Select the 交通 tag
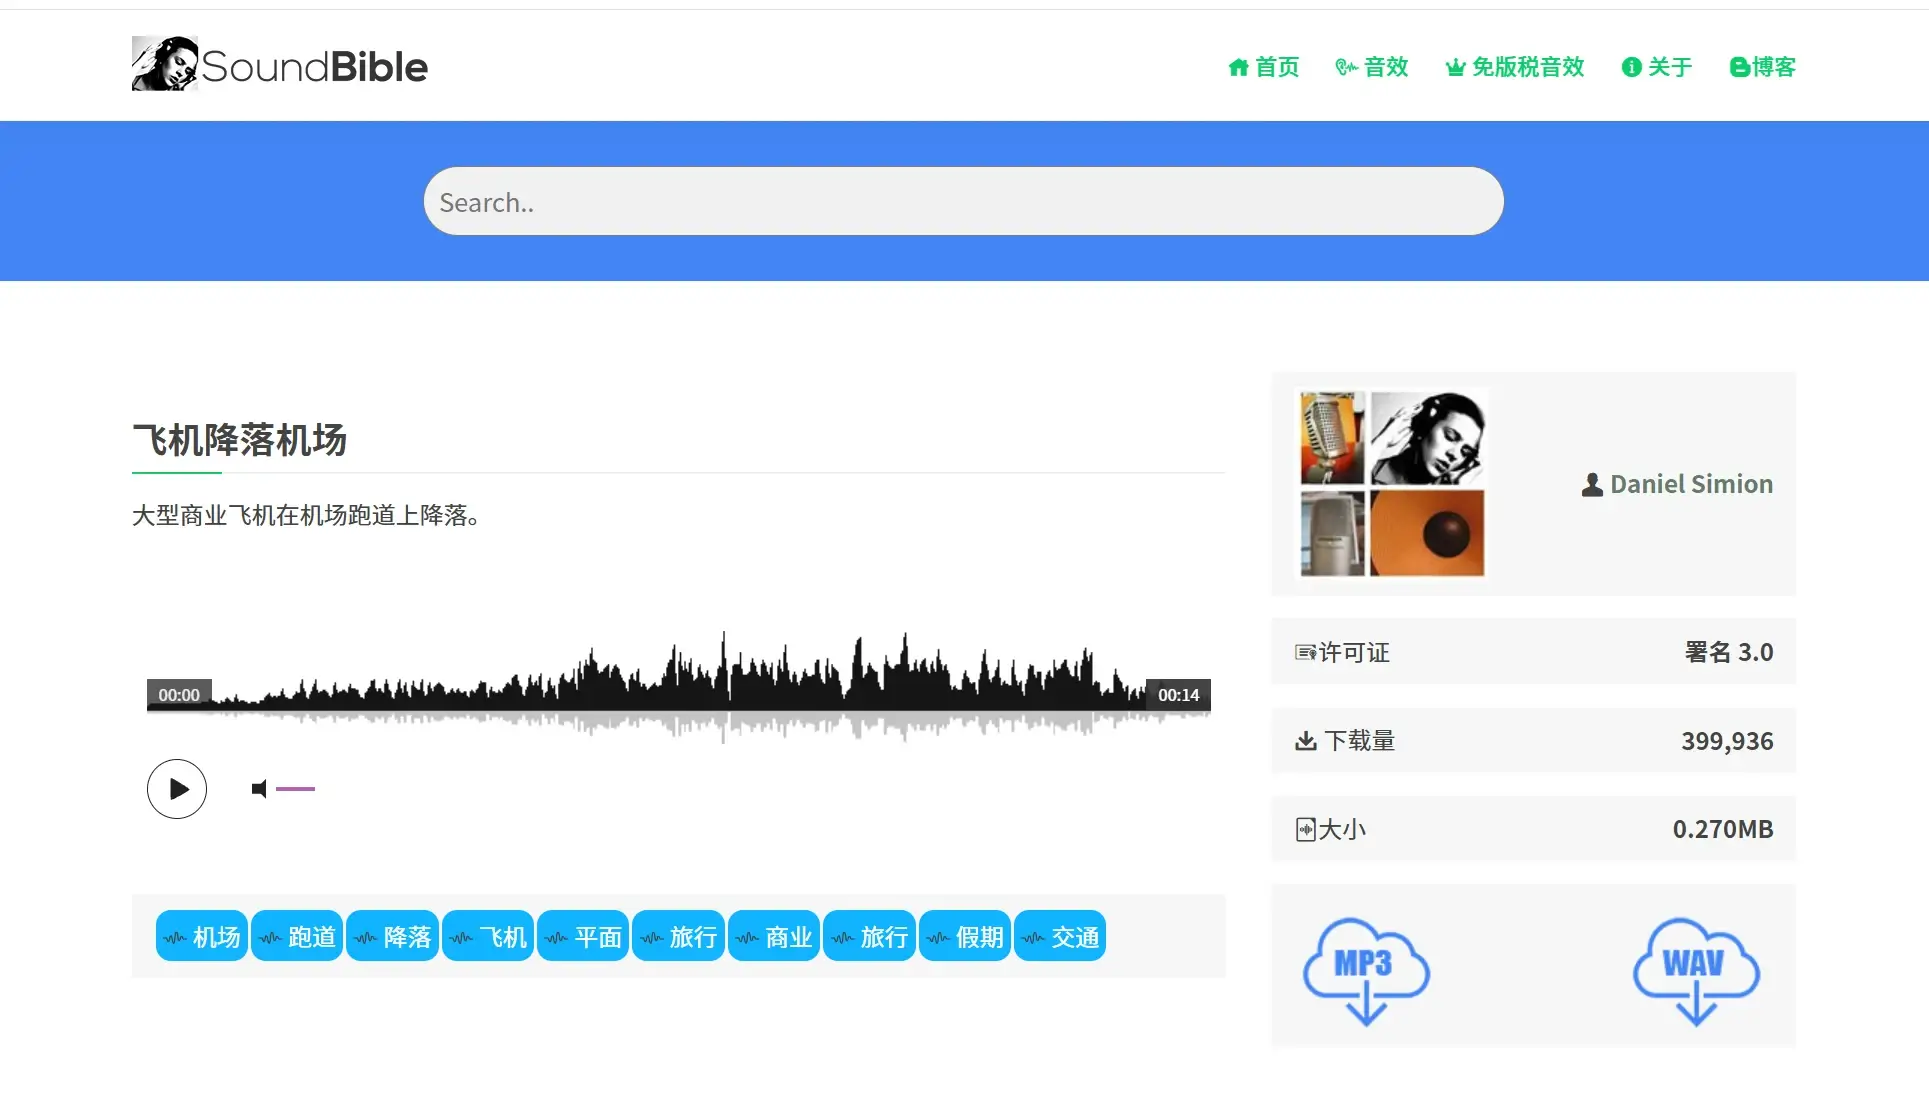Viewport: 1929px width, 1114px height. click(1059, 936)
